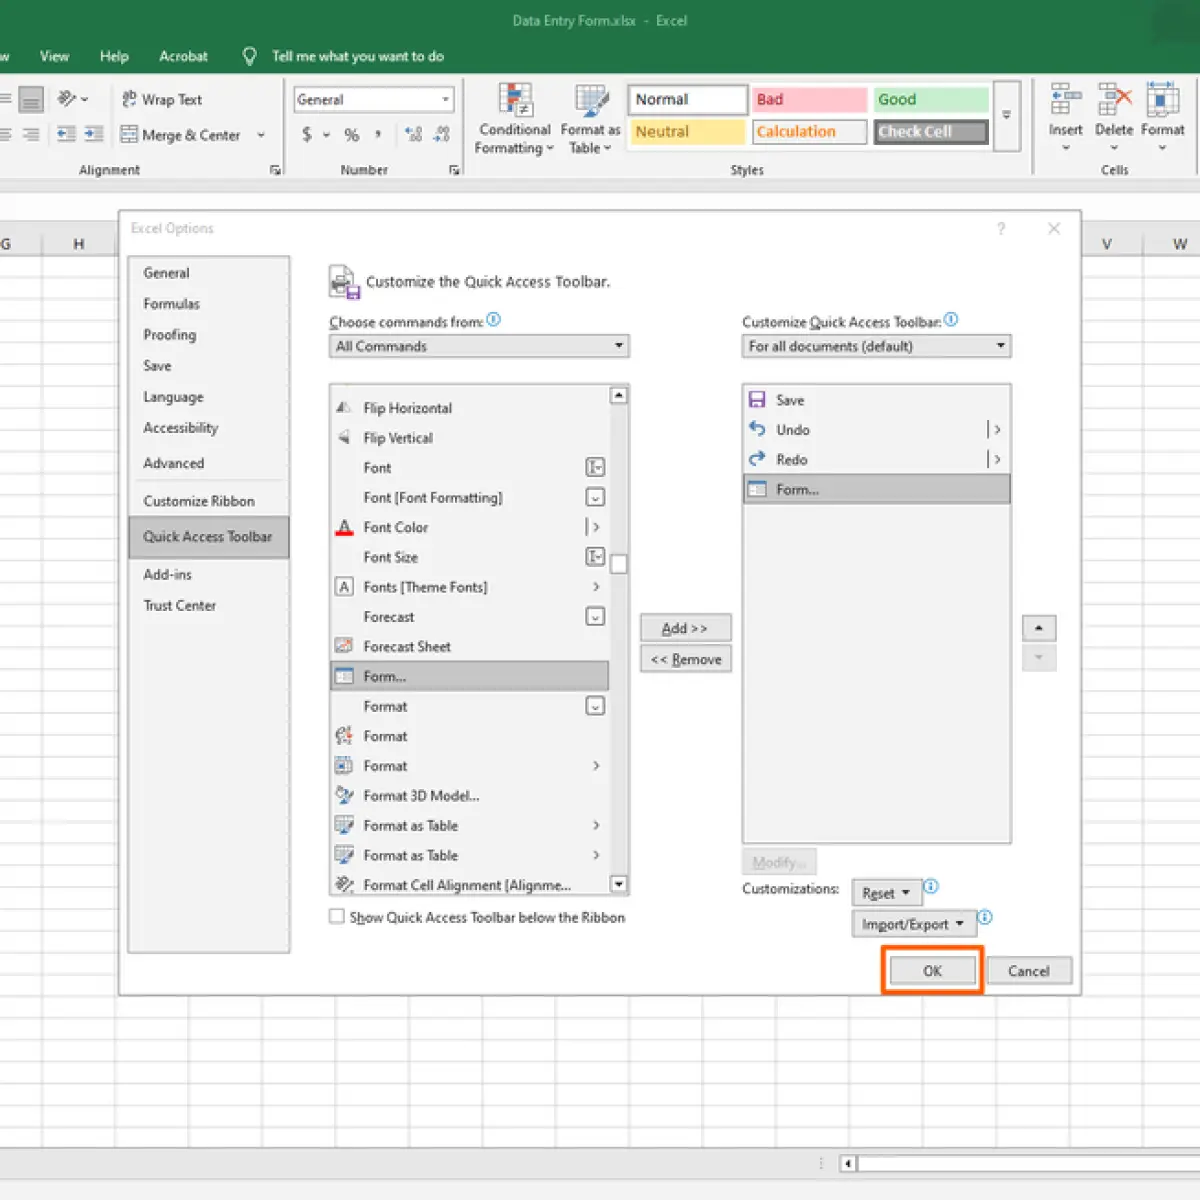
Task: Open the Help ribbon tab
Action: (x=114, y=56)
